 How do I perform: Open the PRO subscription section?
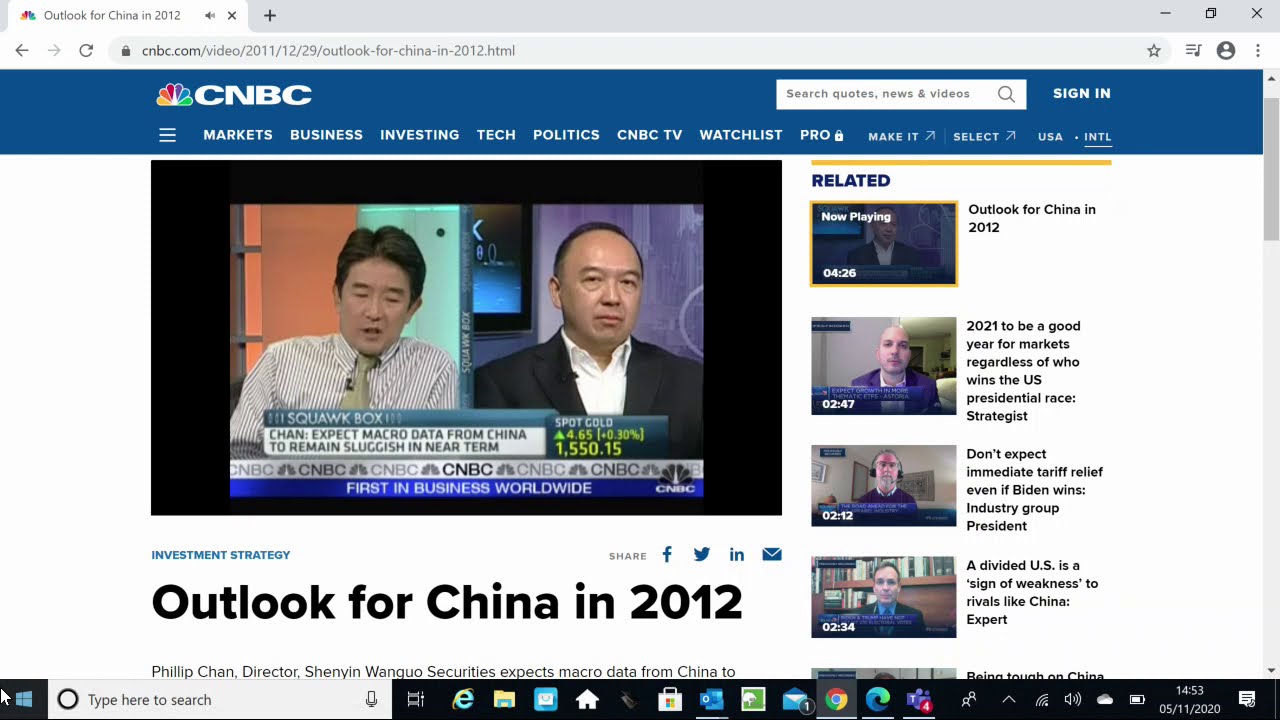point(822,135)
